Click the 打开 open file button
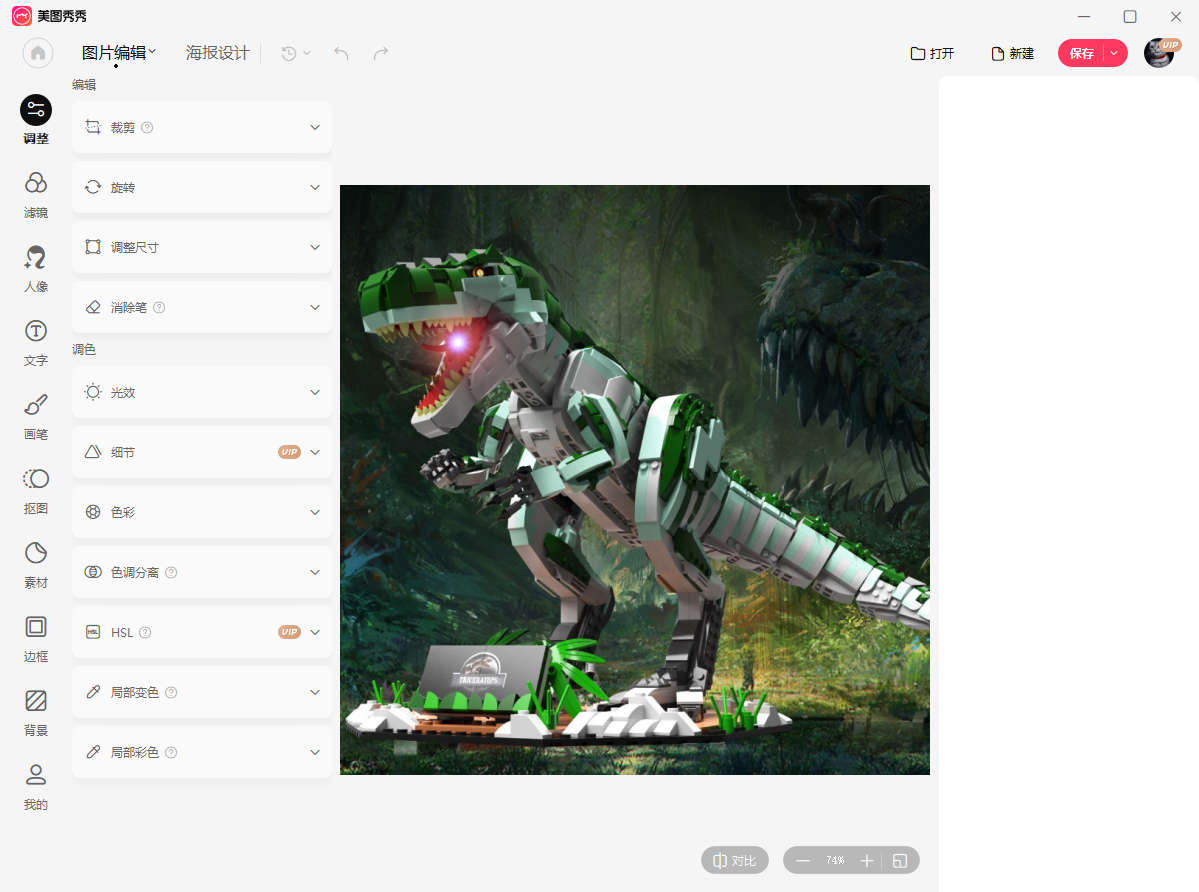This screenshot has height=892, width=1199. [932, 54]
